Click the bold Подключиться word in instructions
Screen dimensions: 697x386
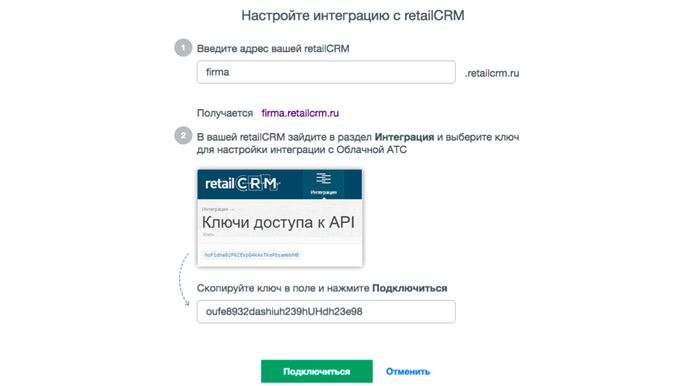(x=409, y=288)
